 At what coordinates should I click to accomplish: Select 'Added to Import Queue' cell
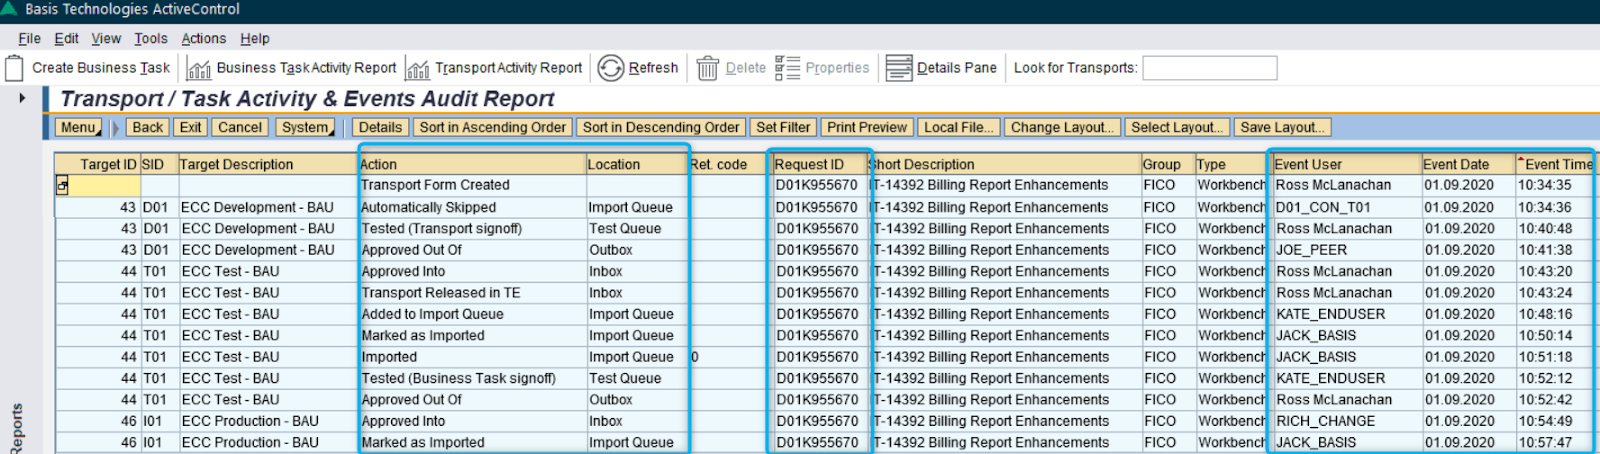click(472, 314)
